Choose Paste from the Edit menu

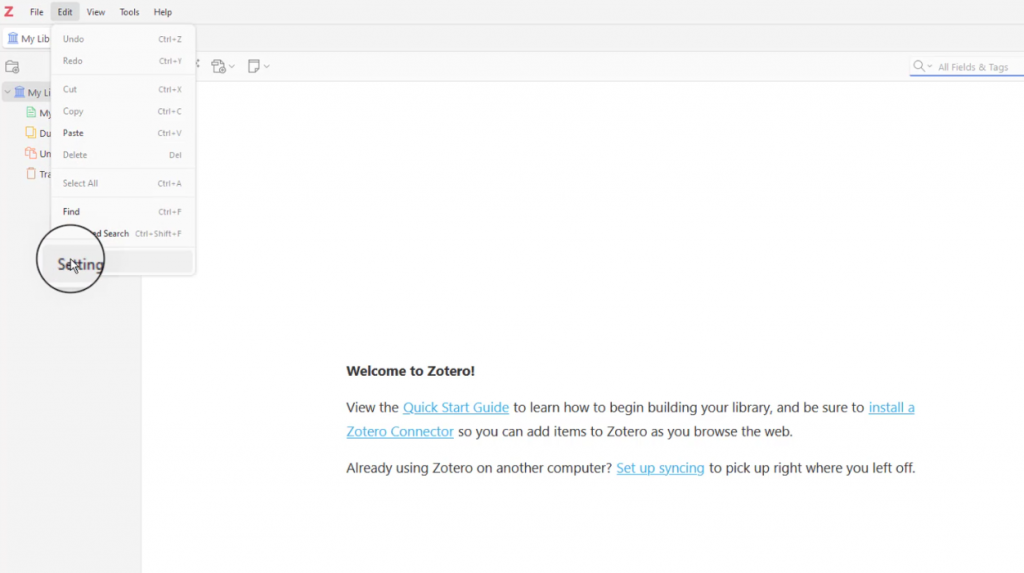(x=73, y=133)
